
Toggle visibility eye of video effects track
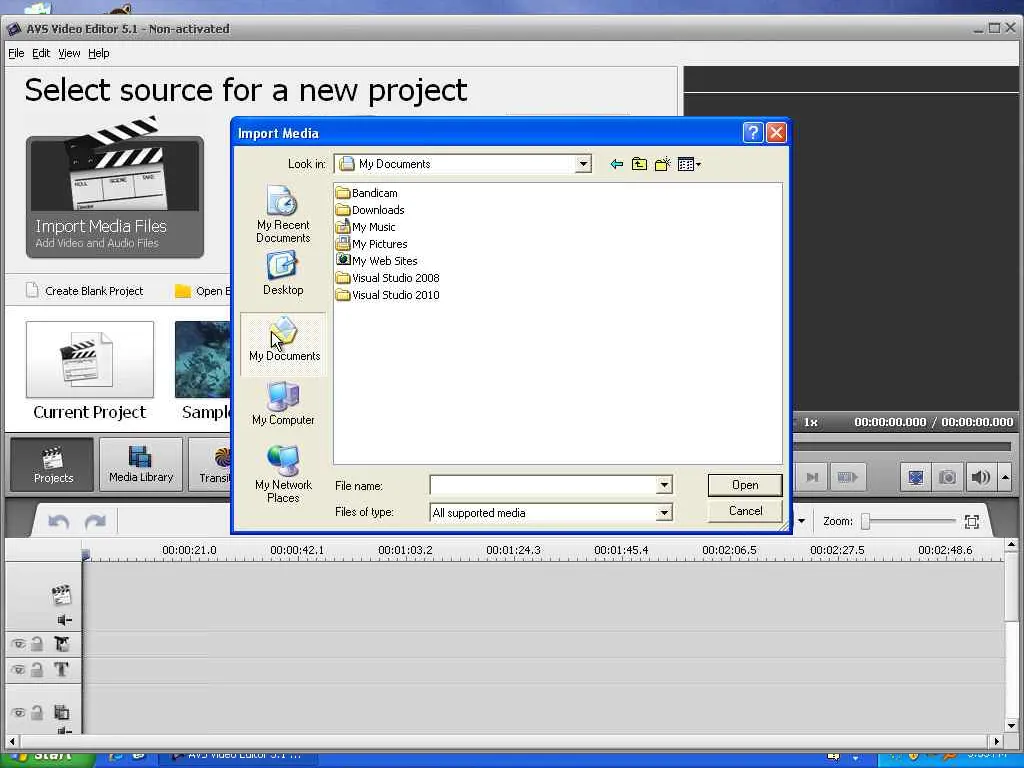pyautogui.click(x=18, y=644)
